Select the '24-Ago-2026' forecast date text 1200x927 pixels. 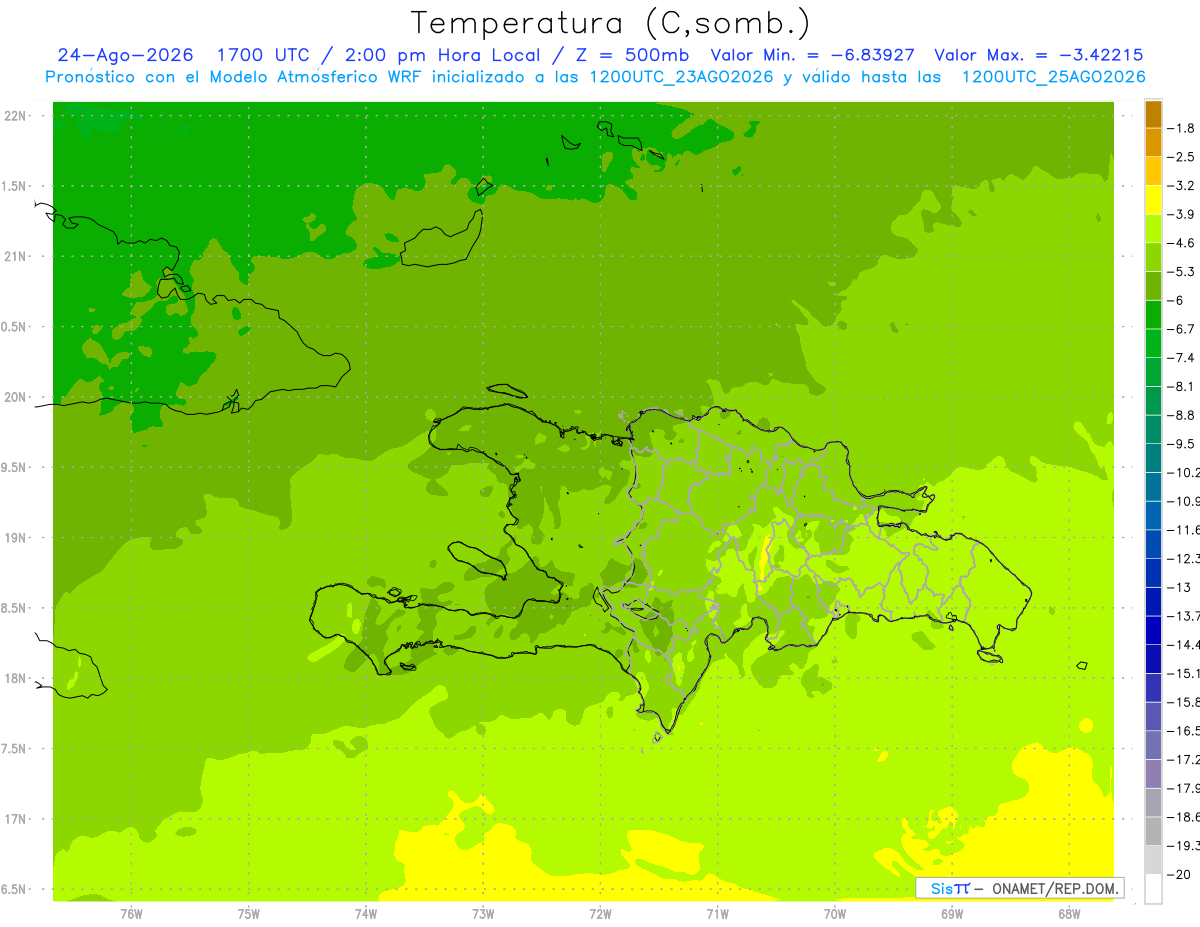pos(125,55)
